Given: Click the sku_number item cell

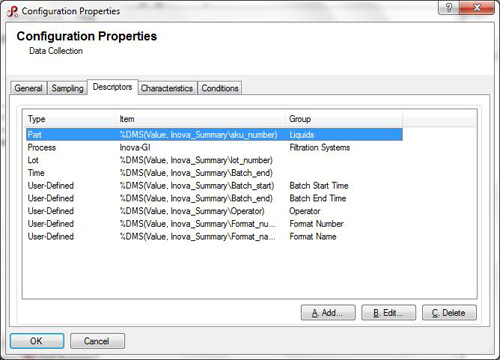Looking at the screenshot, I should coord(199,135).
